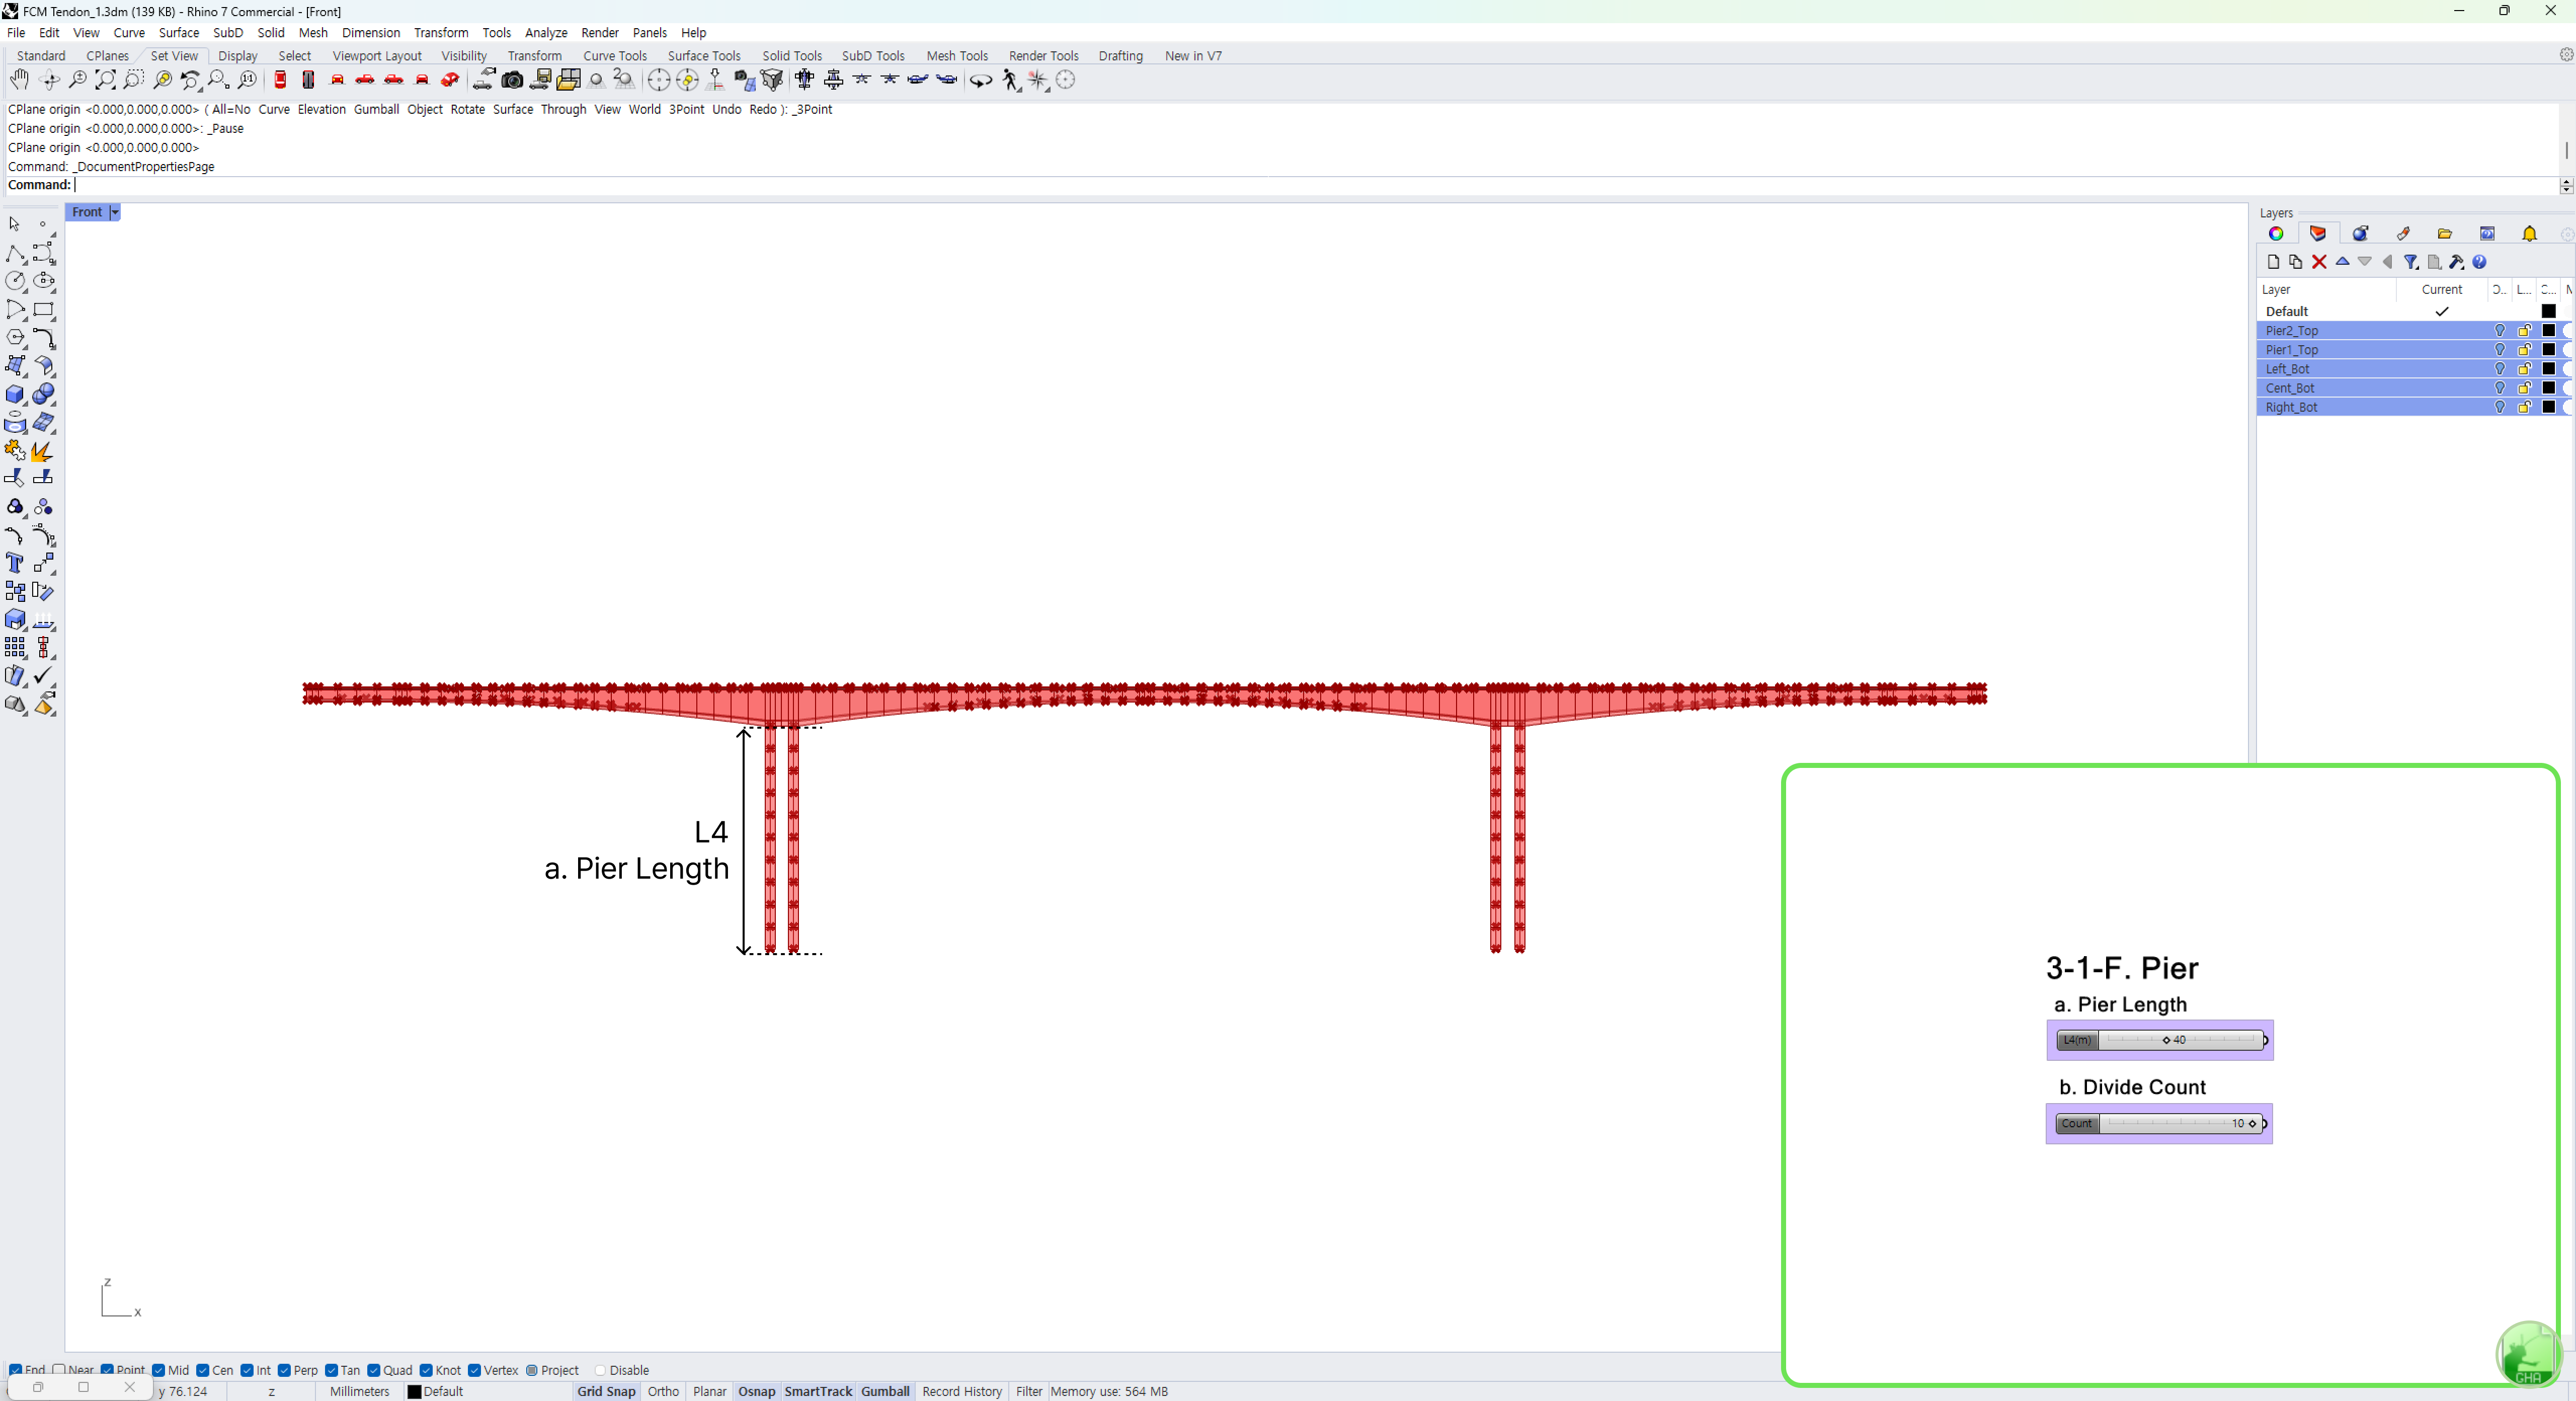Switch to the Curve Tools toolbar tab

[x=615, y=56]
